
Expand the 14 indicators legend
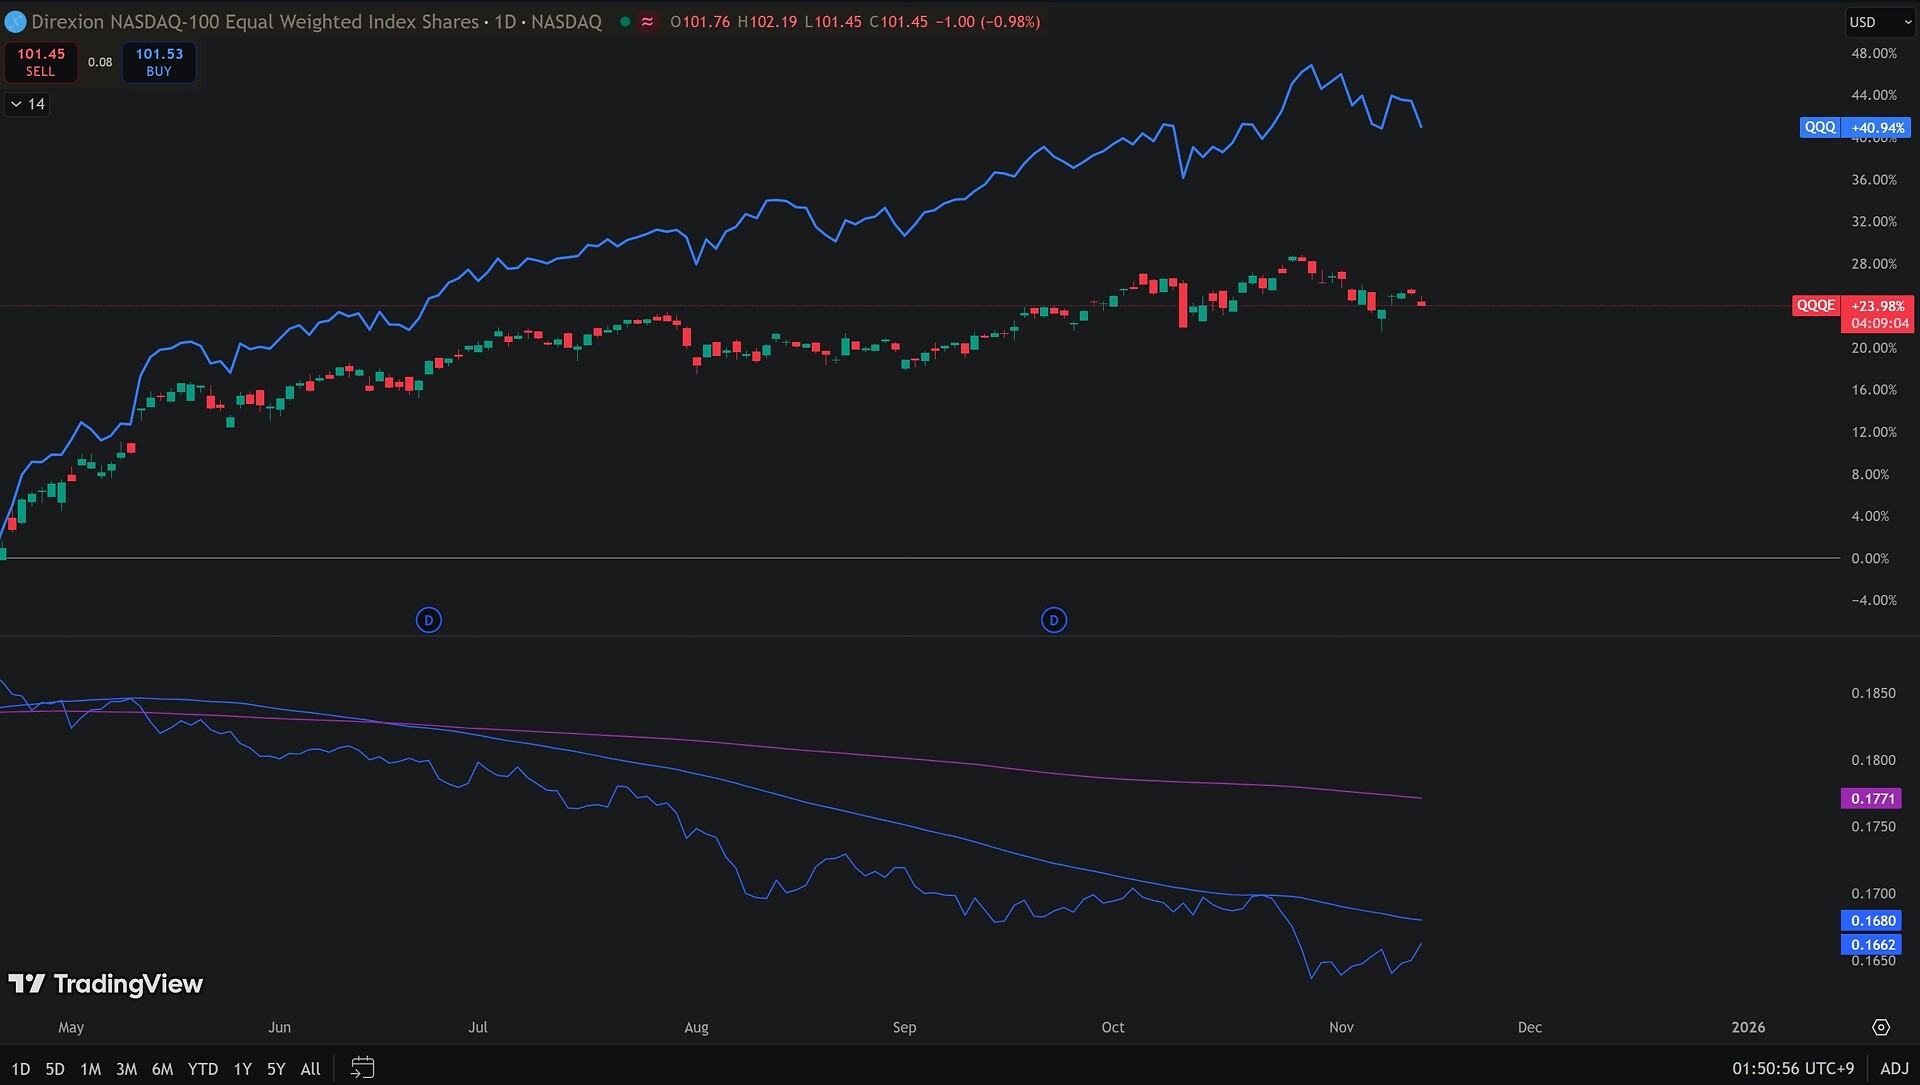tap(27, 104)
